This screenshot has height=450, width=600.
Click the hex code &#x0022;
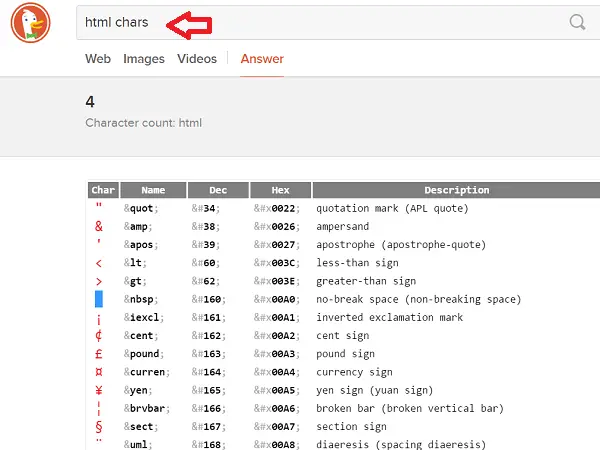(277, 209)
